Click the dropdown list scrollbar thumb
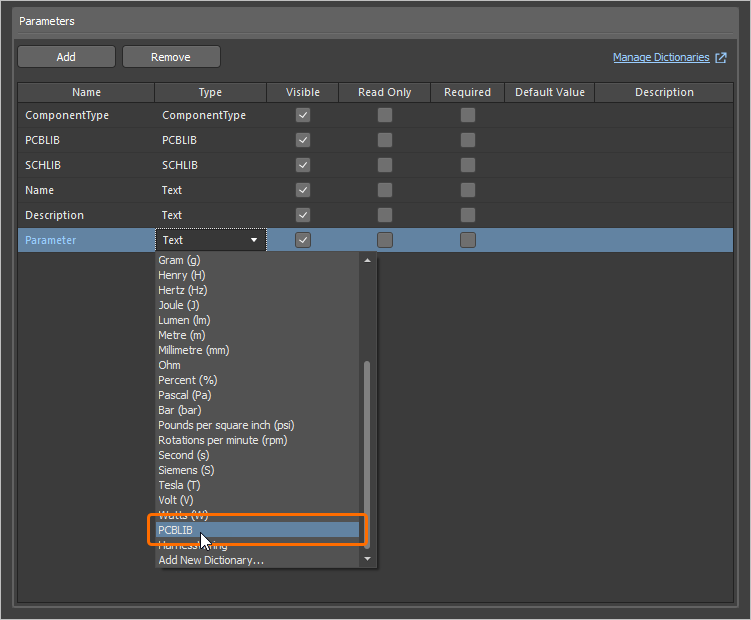Image resolution: width=751 pixels, height=620 pixels. (367, 454)
